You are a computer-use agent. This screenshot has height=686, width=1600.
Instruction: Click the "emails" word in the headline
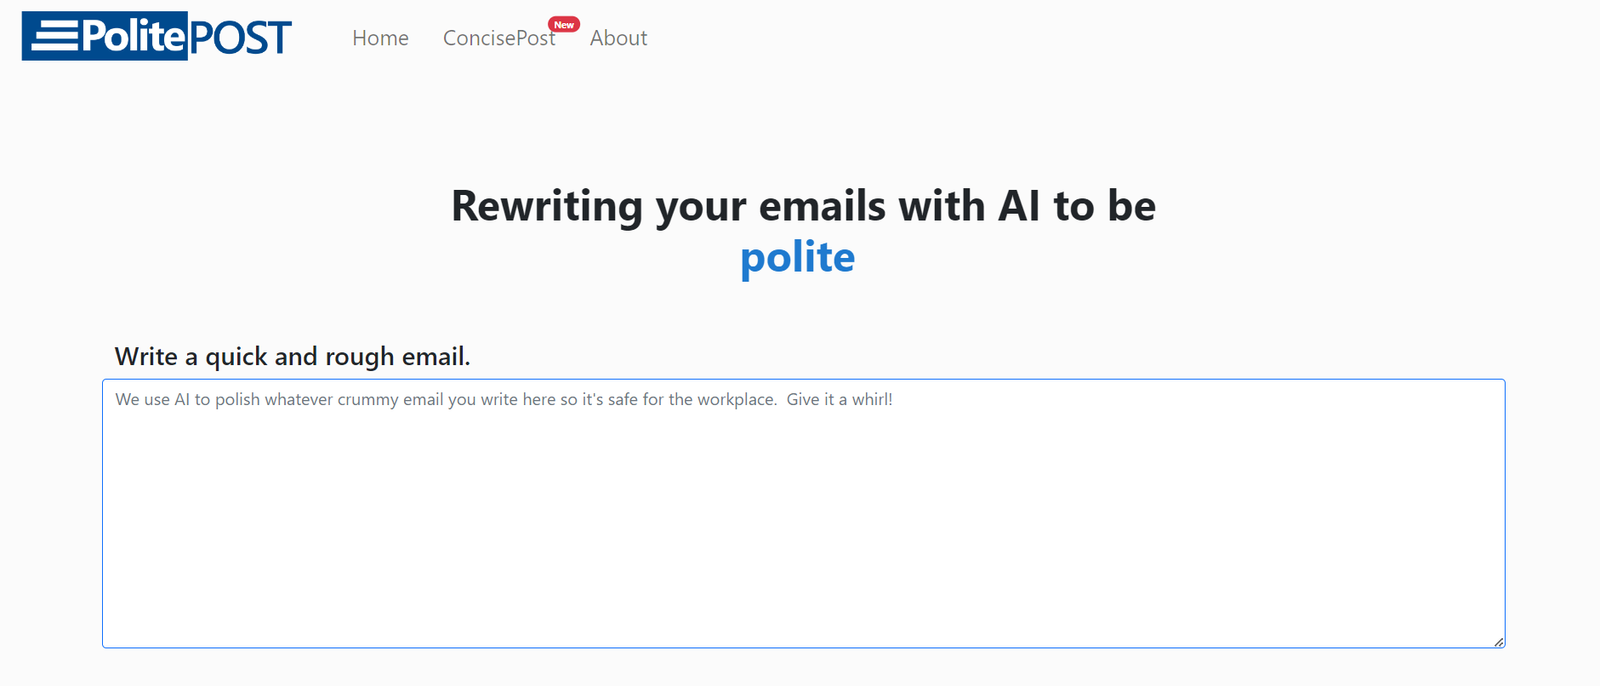coord(822,206)
